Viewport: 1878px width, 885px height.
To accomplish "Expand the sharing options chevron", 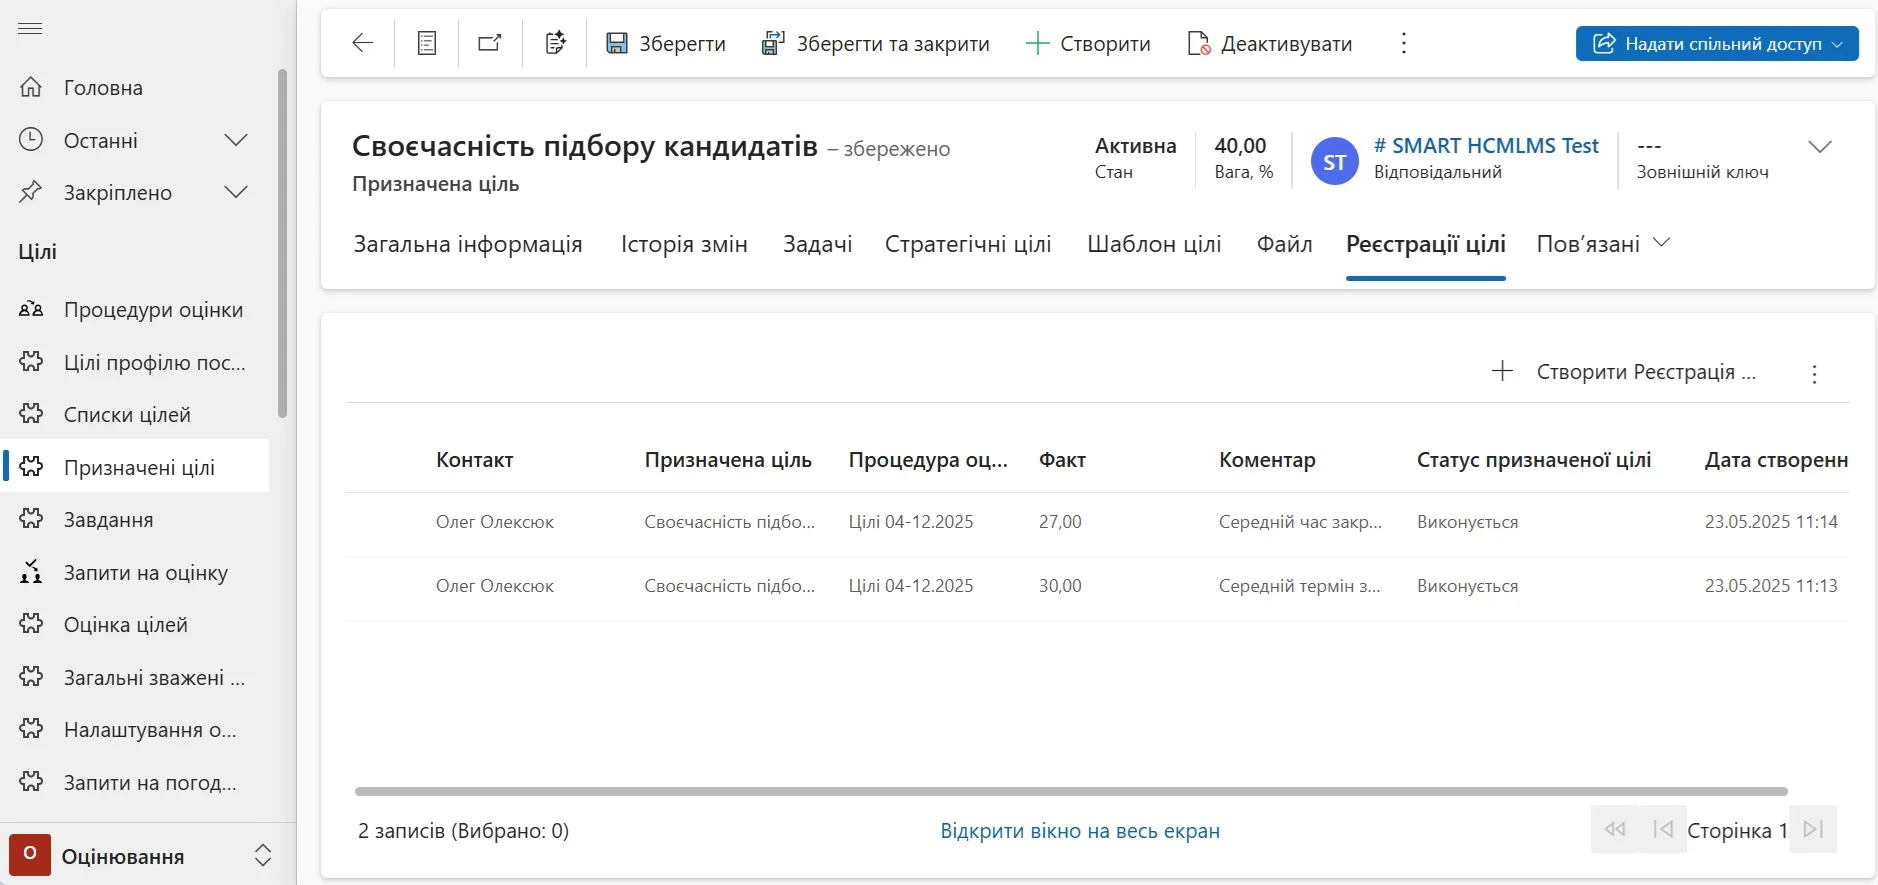I will 1838,44.
